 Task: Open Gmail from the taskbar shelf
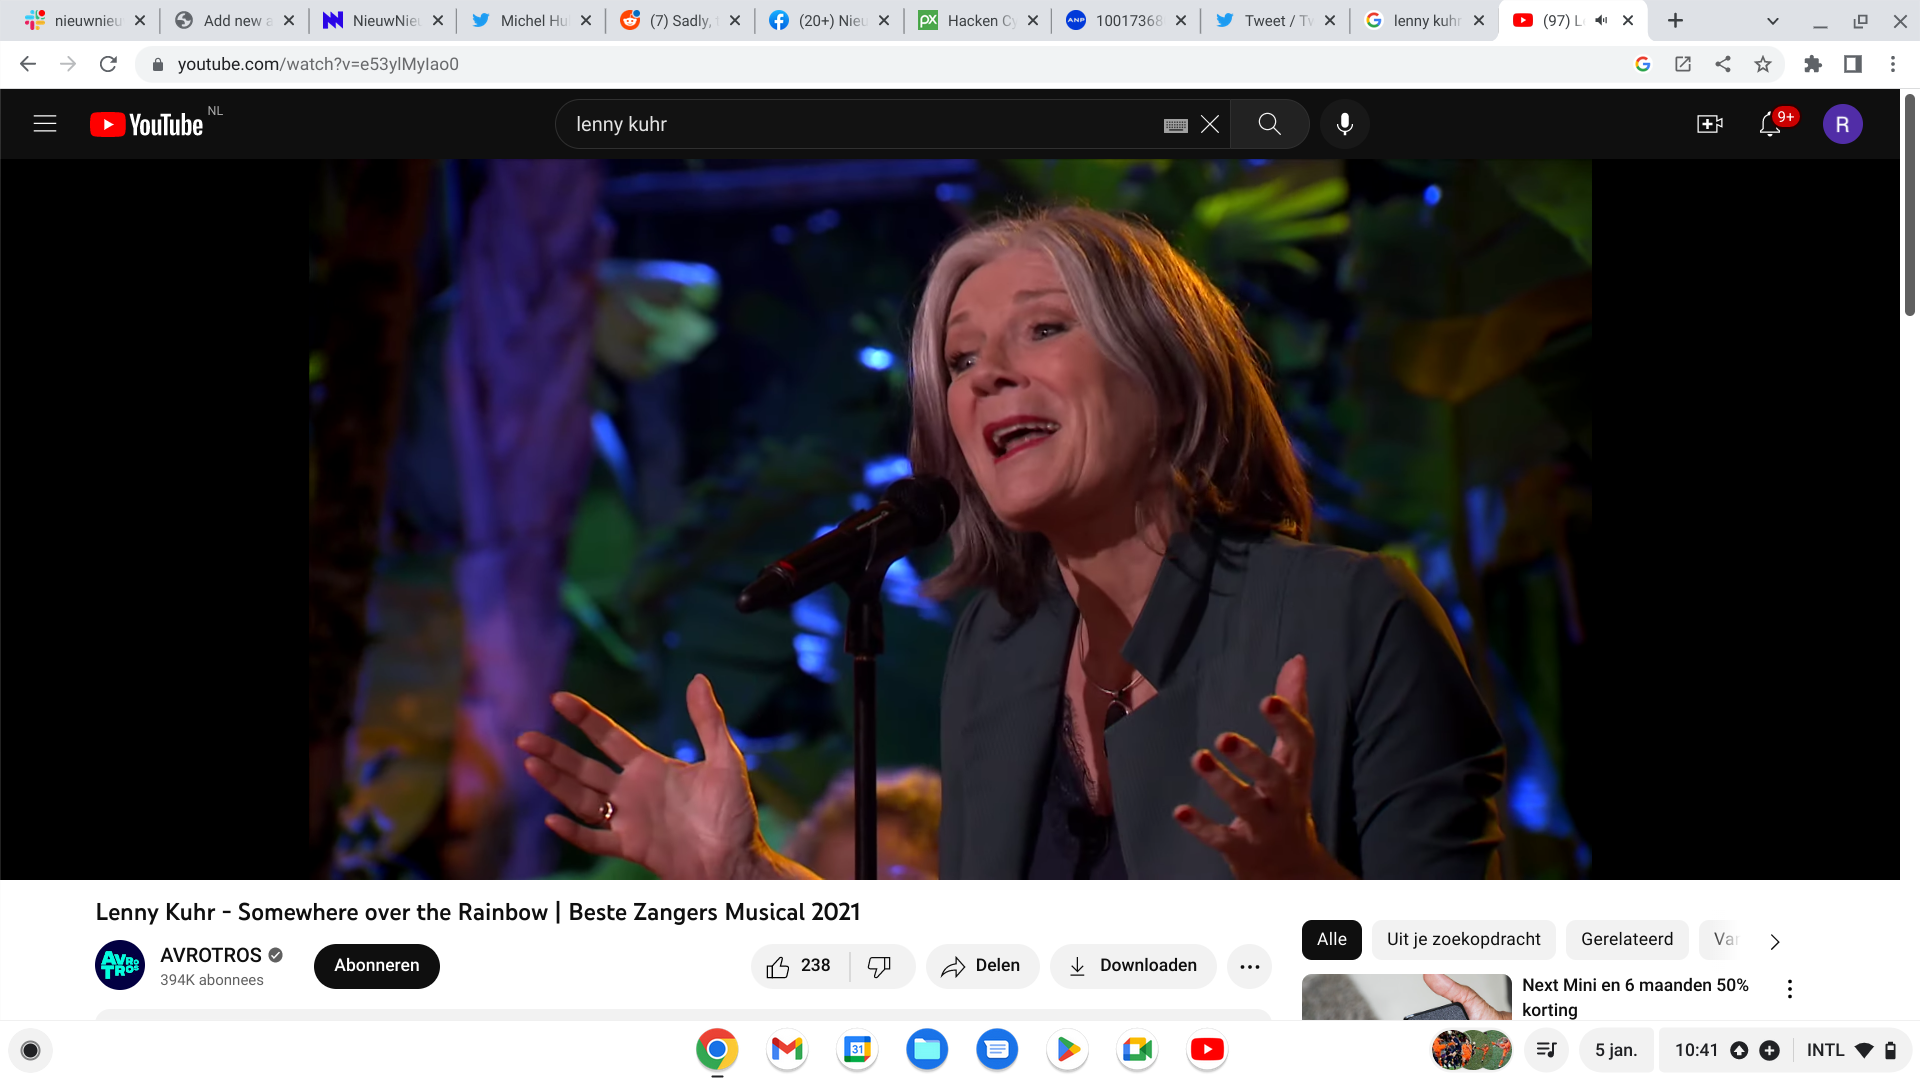point(787,1049)
